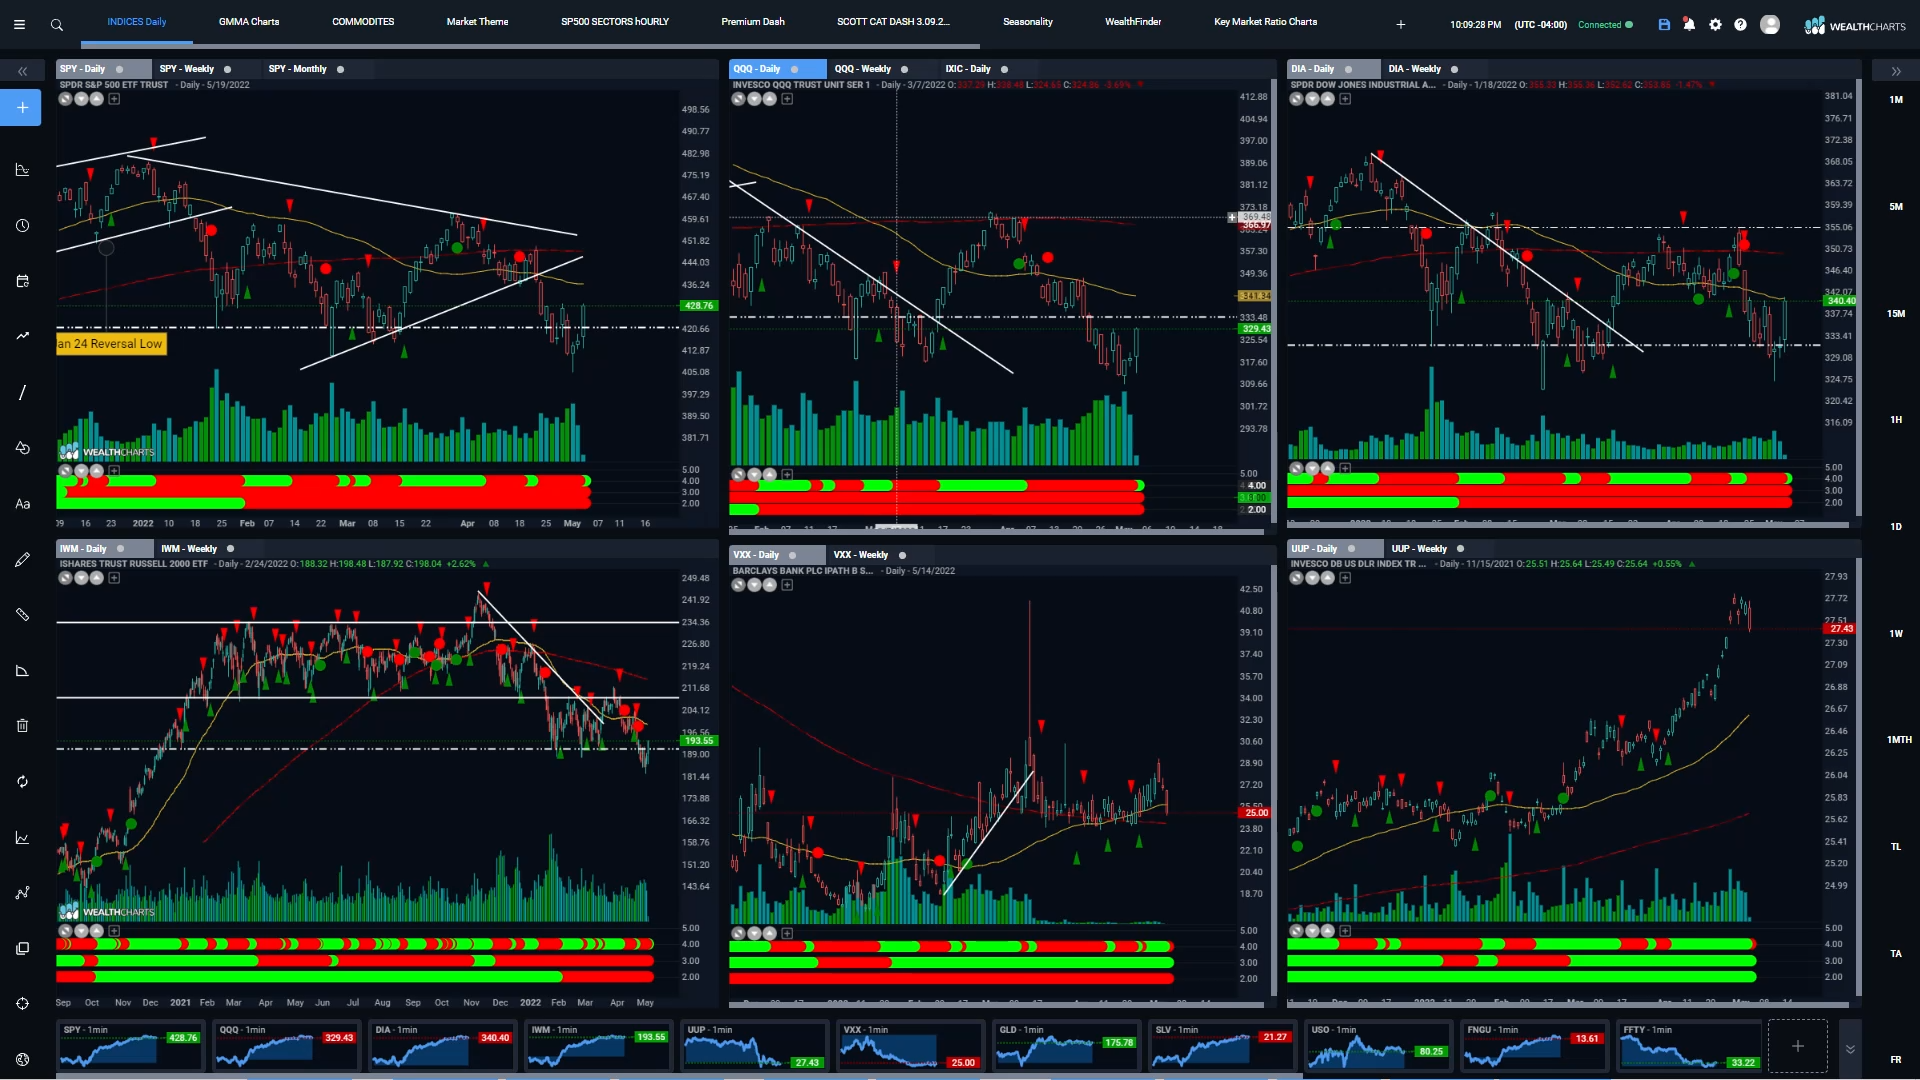Click the blue plus add button in sidebar
The height and width of the screenshot is (1080, 1920).
pos(21,108)
